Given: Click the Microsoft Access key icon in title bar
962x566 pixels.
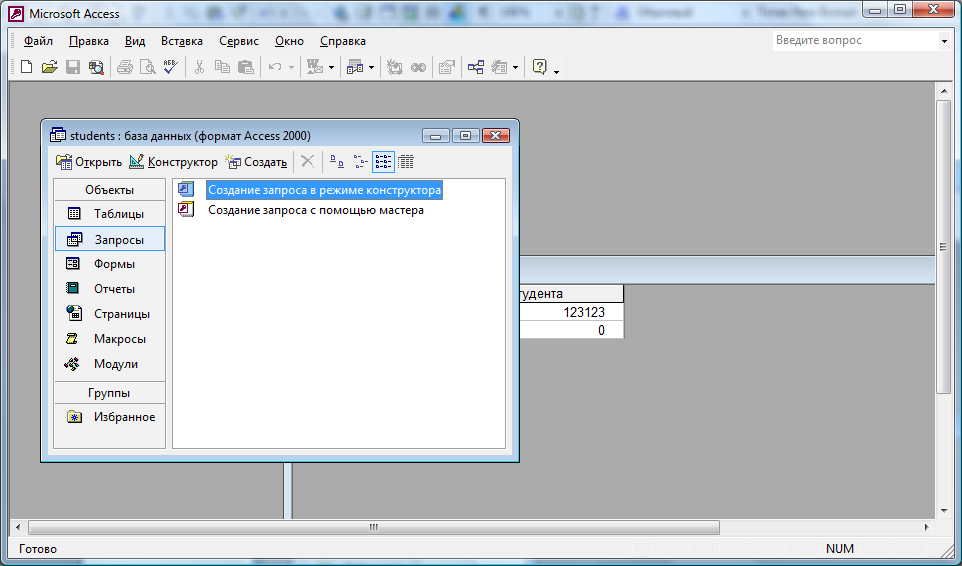Looking at the screenshot, I should pos(15,13).
